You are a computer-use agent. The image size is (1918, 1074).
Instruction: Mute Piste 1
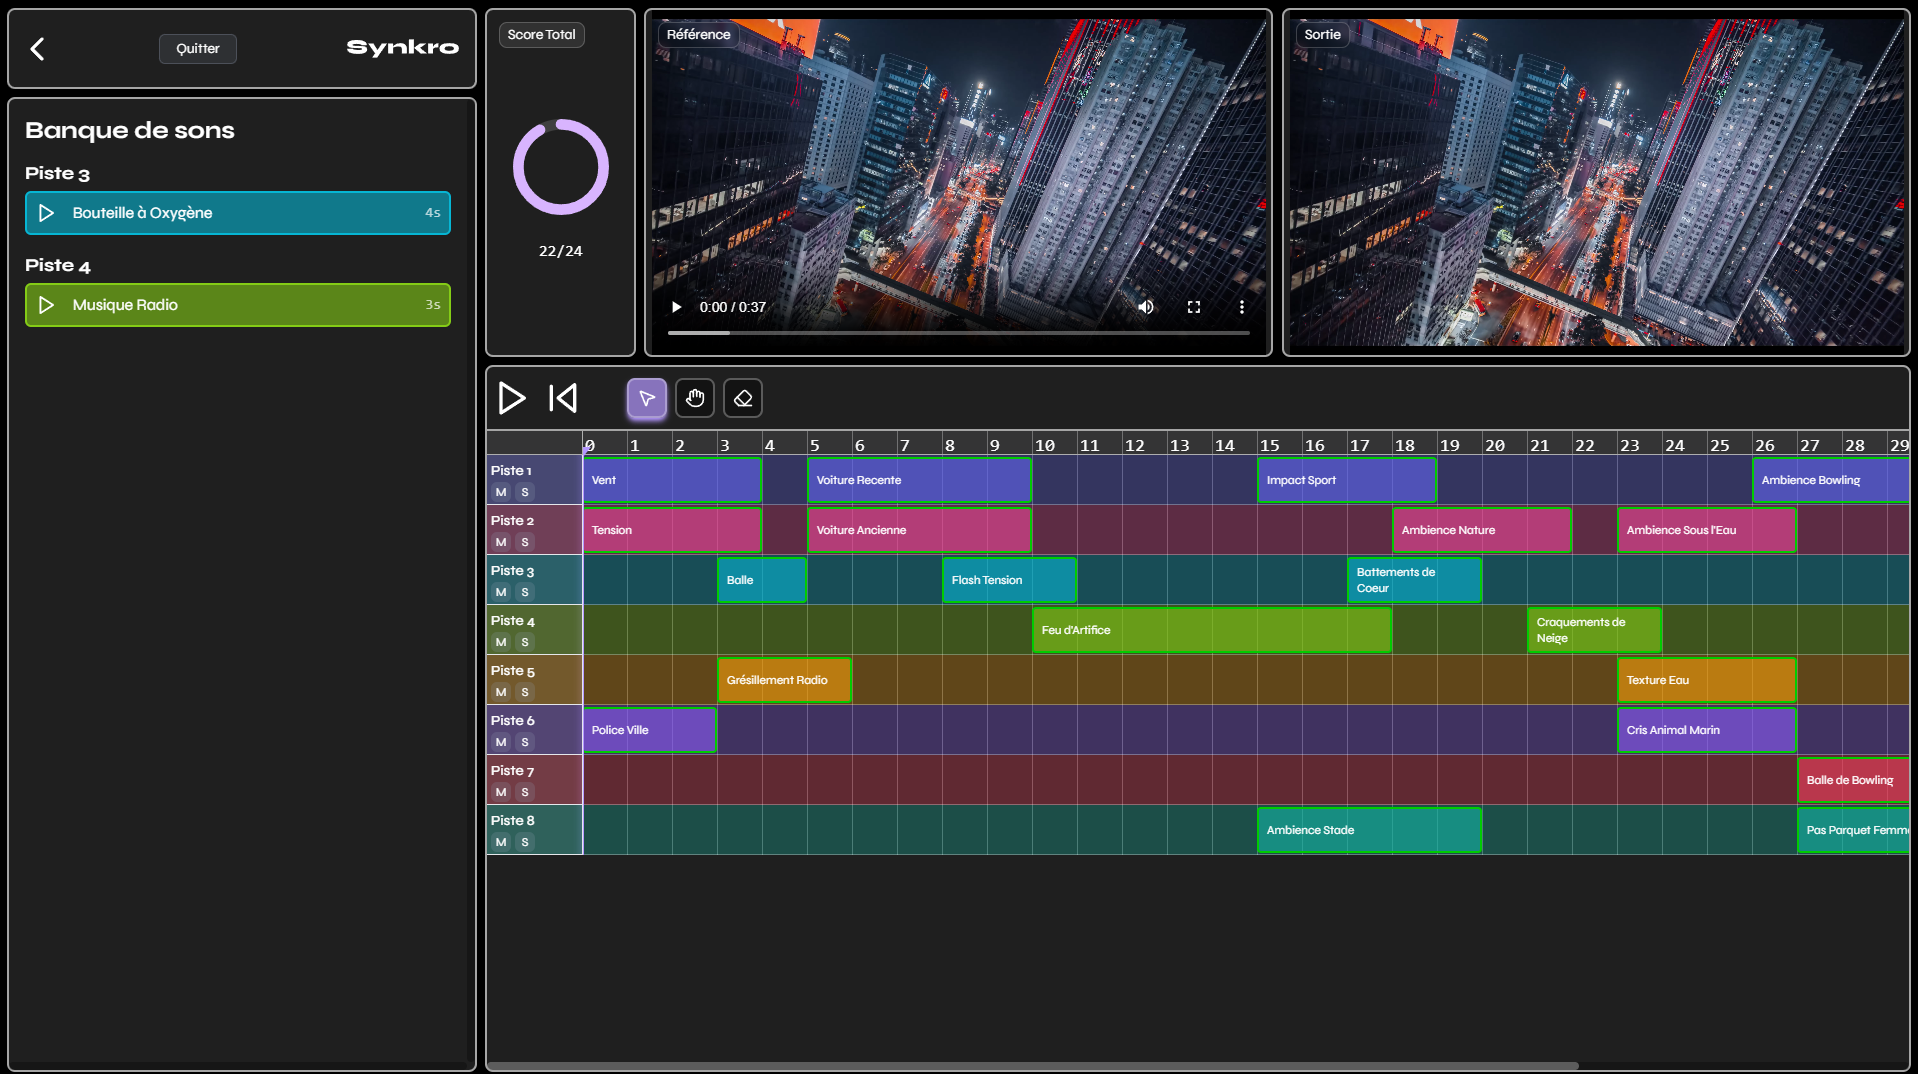(501, 492)
